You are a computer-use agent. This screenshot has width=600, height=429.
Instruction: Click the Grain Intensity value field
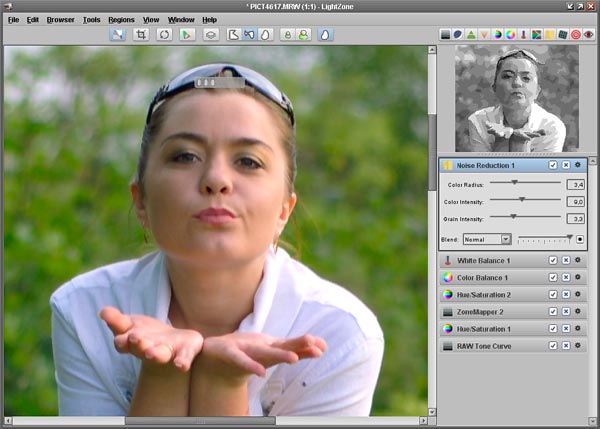576,218
